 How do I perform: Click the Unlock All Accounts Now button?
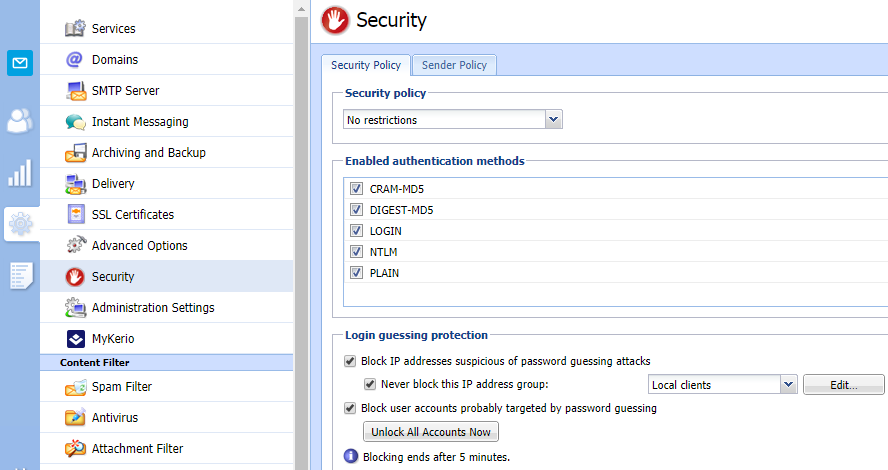pyautogui.click(x=430, y=432)
